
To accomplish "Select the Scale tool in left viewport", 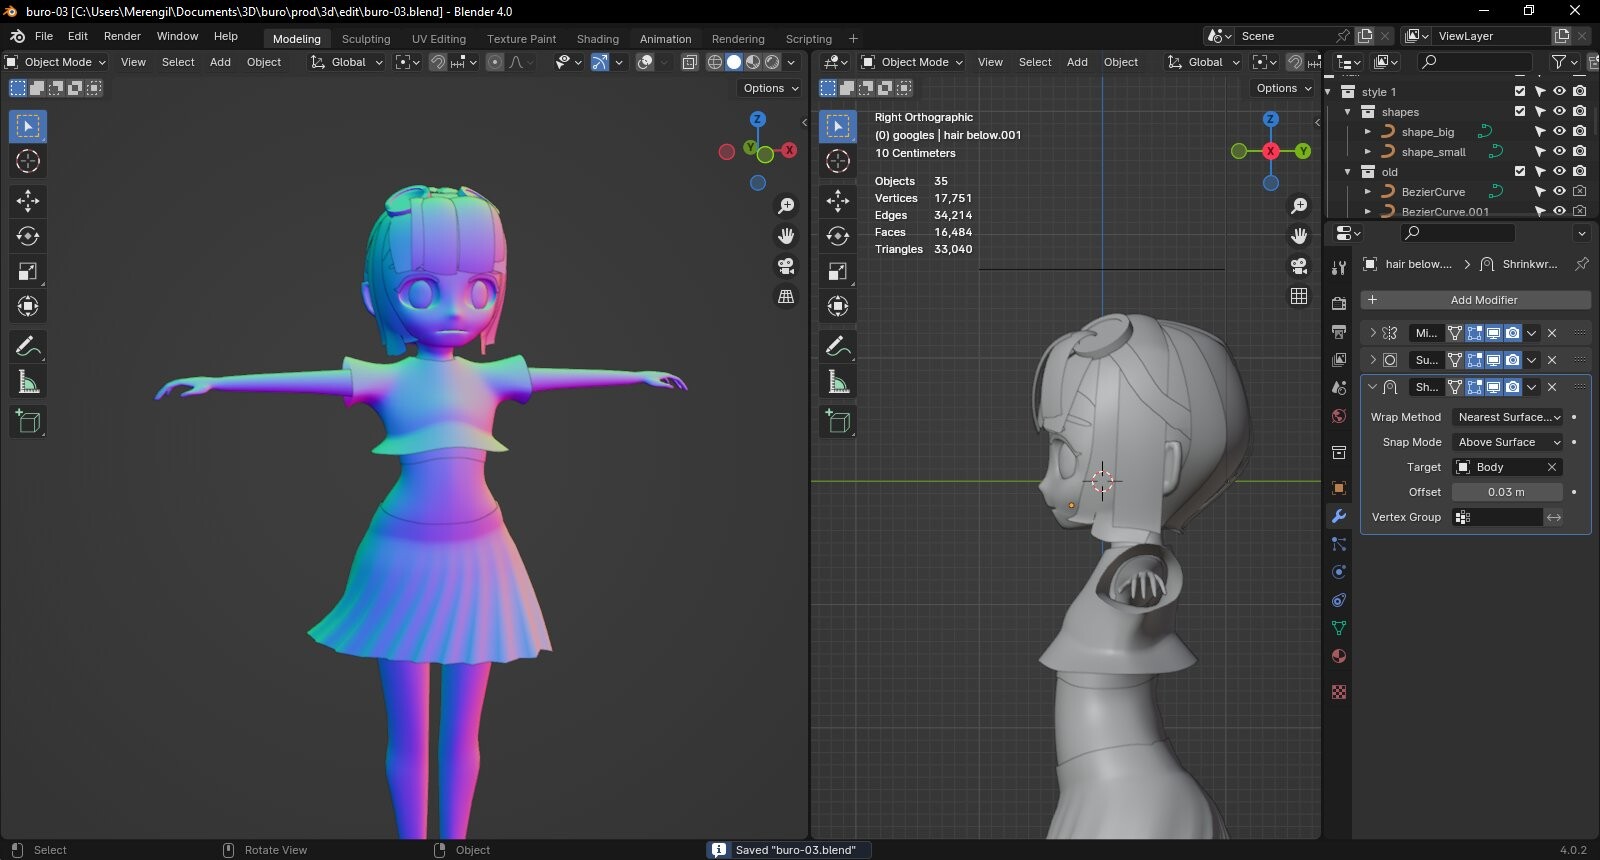I will click(28, 271).
